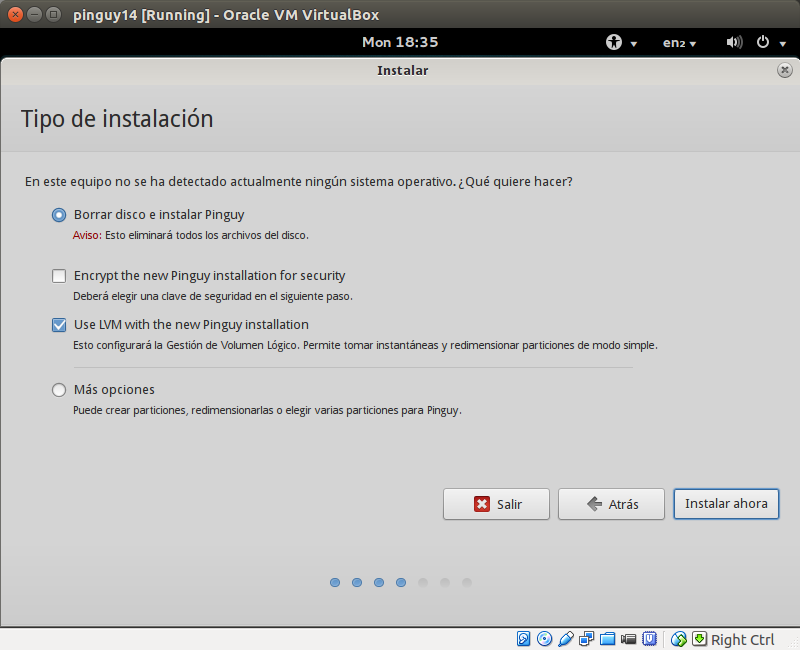Click the 'Tipo de instalación' heading
Viewport: 800px width, 650px height.
point(117,119)
